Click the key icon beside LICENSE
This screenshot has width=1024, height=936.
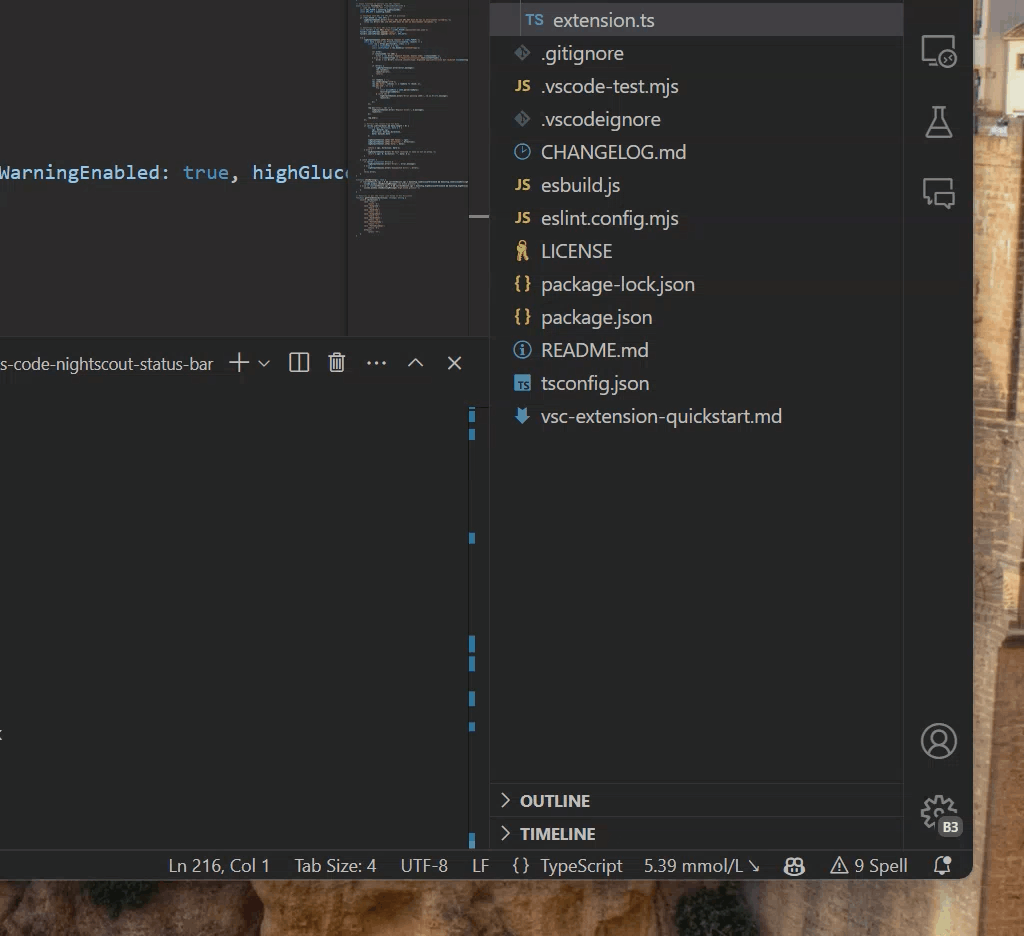click(x=522, y=251)
